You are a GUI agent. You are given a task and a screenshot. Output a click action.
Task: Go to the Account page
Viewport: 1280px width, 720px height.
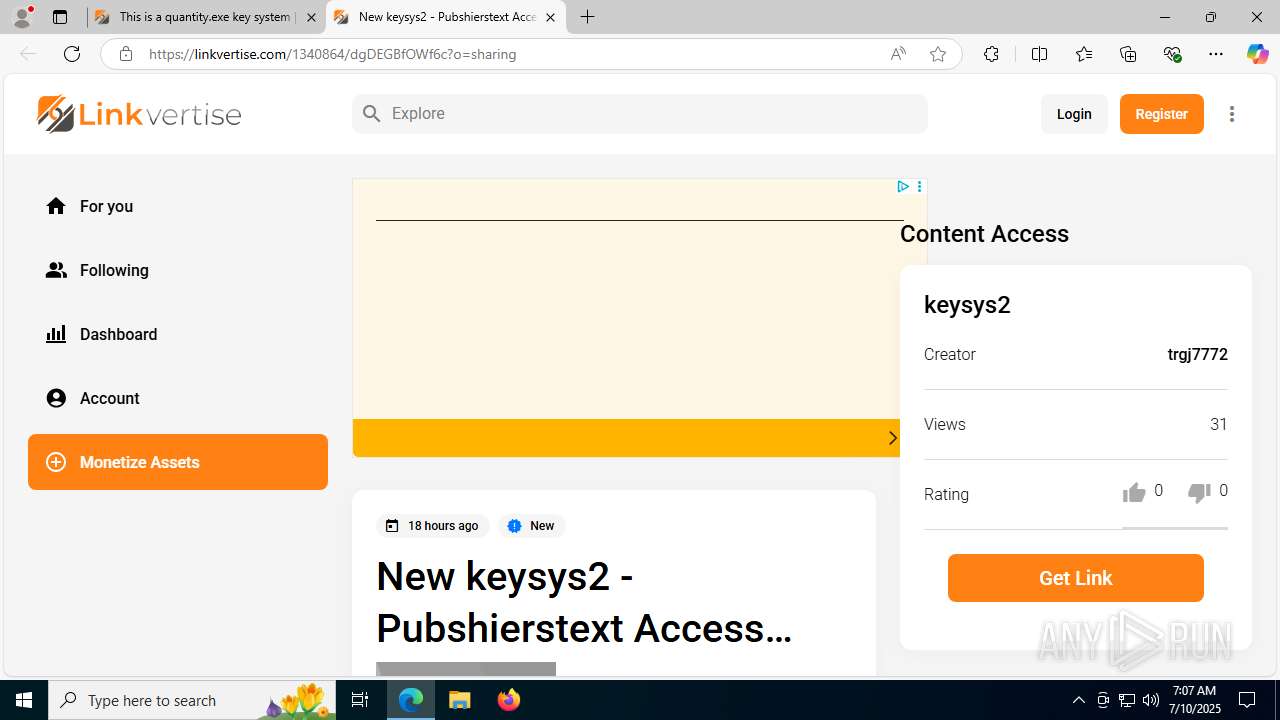109,398
